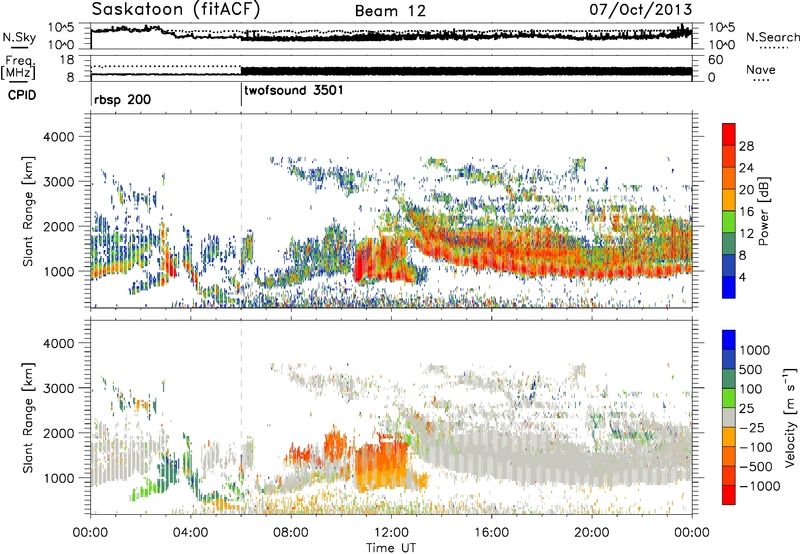Screen dimensions: 800x554
Task: Click the '1000' tick on velocity colorbar
Action: [x=754, y=350]
